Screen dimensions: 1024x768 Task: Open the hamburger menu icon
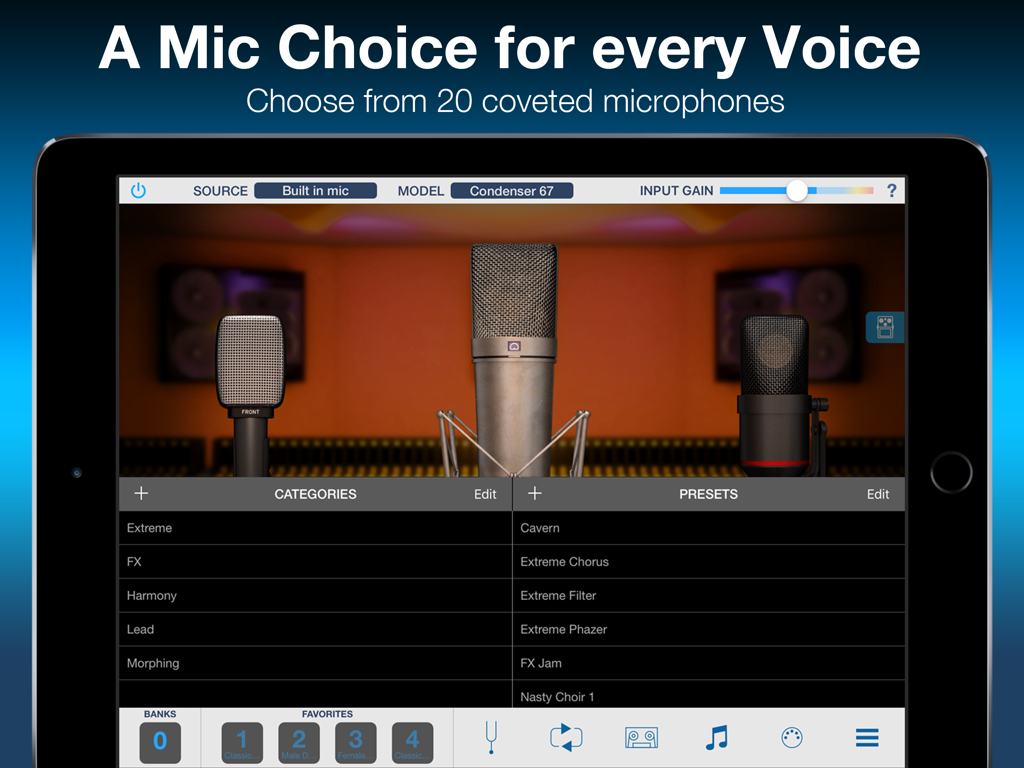tap(866, 737)
